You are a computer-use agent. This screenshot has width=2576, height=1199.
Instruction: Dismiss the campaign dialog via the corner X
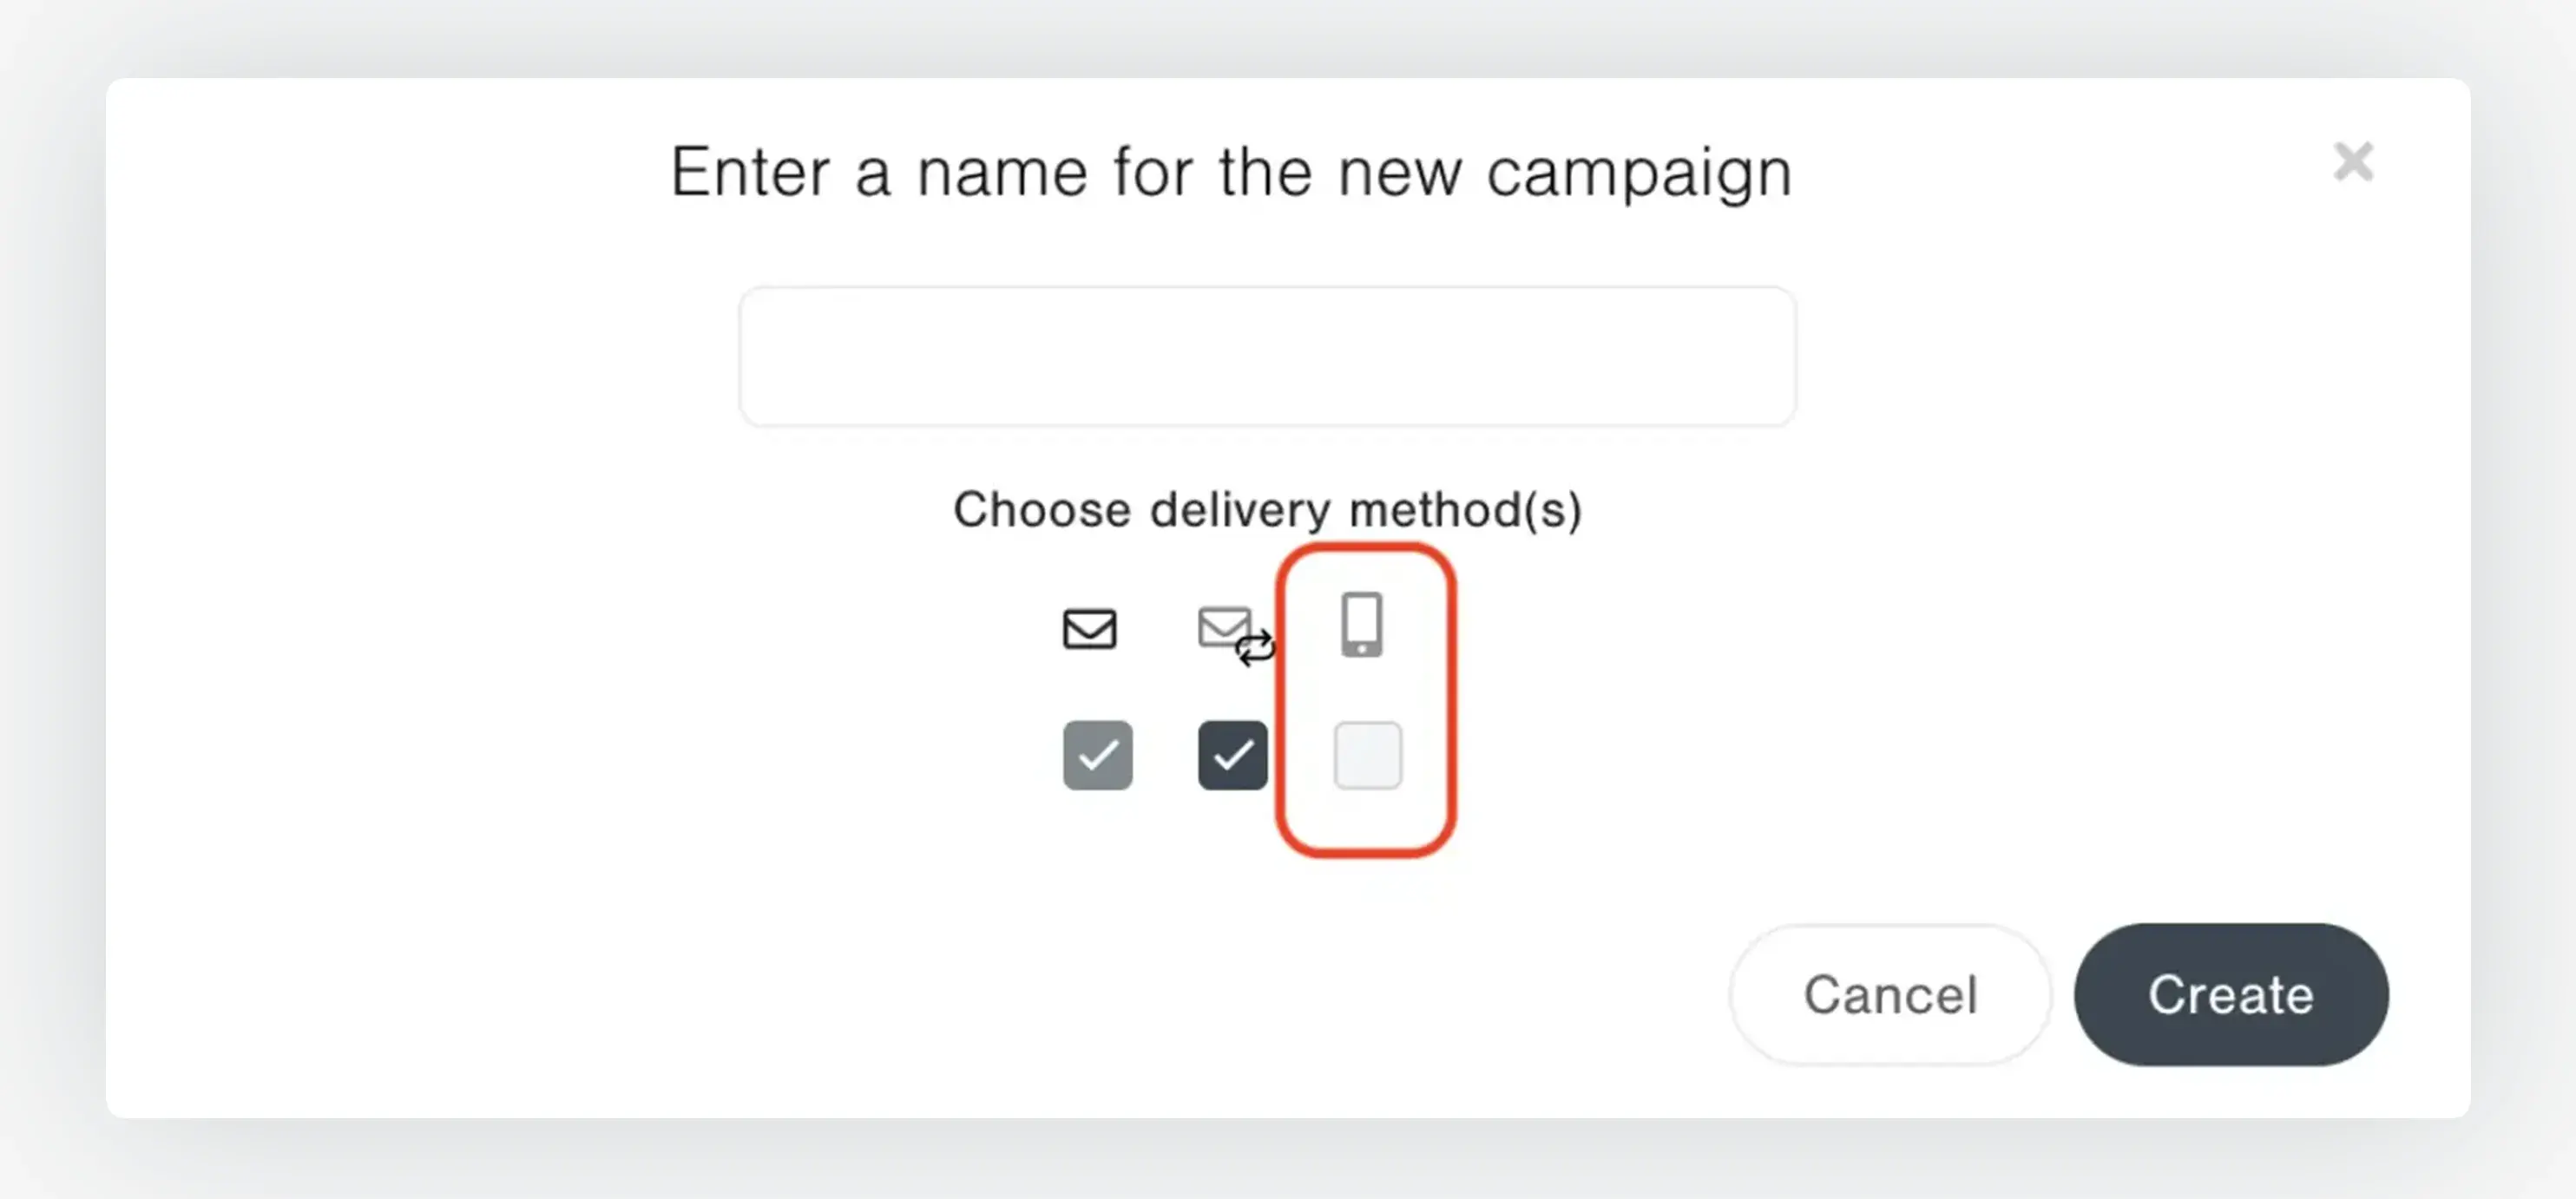(2353, 162)
